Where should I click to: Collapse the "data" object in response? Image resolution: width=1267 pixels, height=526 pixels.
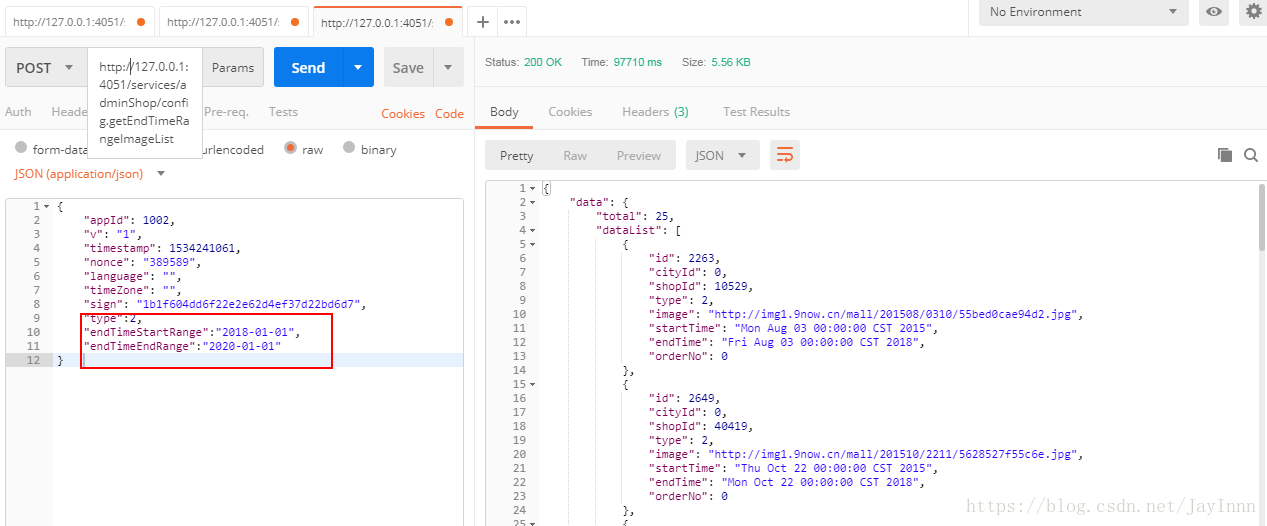pos(533,202)
